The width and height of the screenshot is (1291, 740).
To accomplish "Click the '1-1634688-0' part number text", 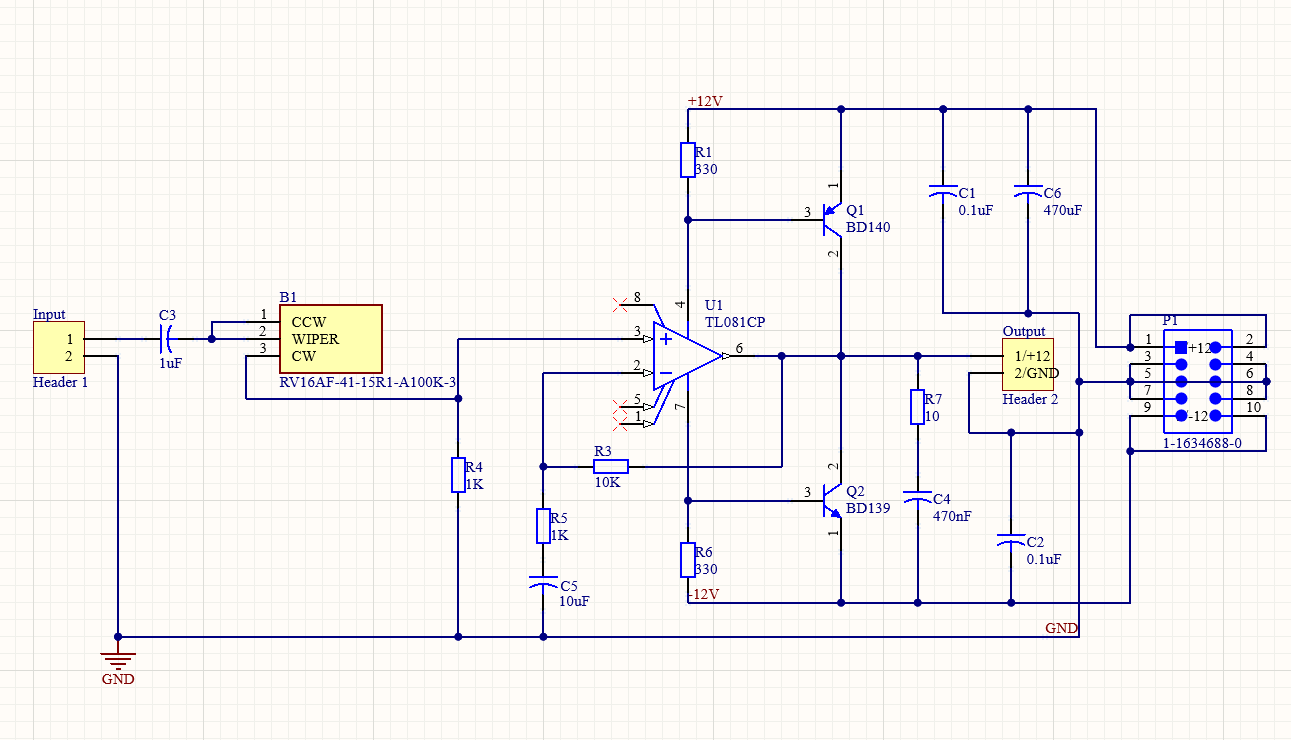I will click(1203, 443).
